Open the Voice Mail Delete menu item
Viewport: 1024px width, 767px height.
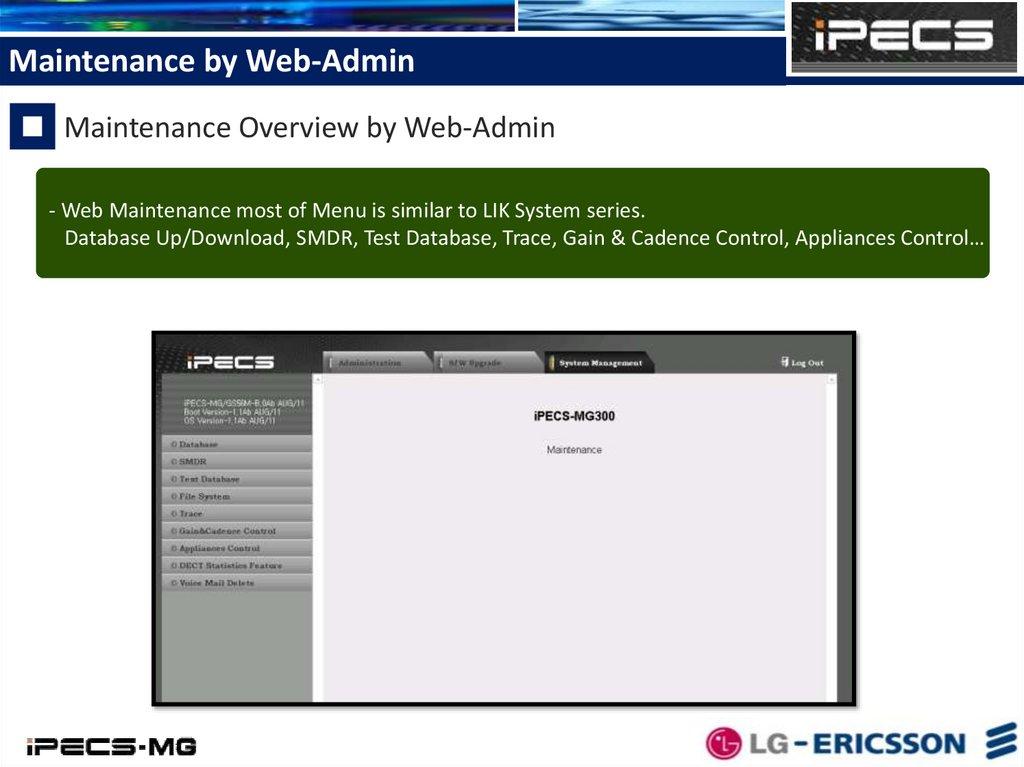coord(237,583)
